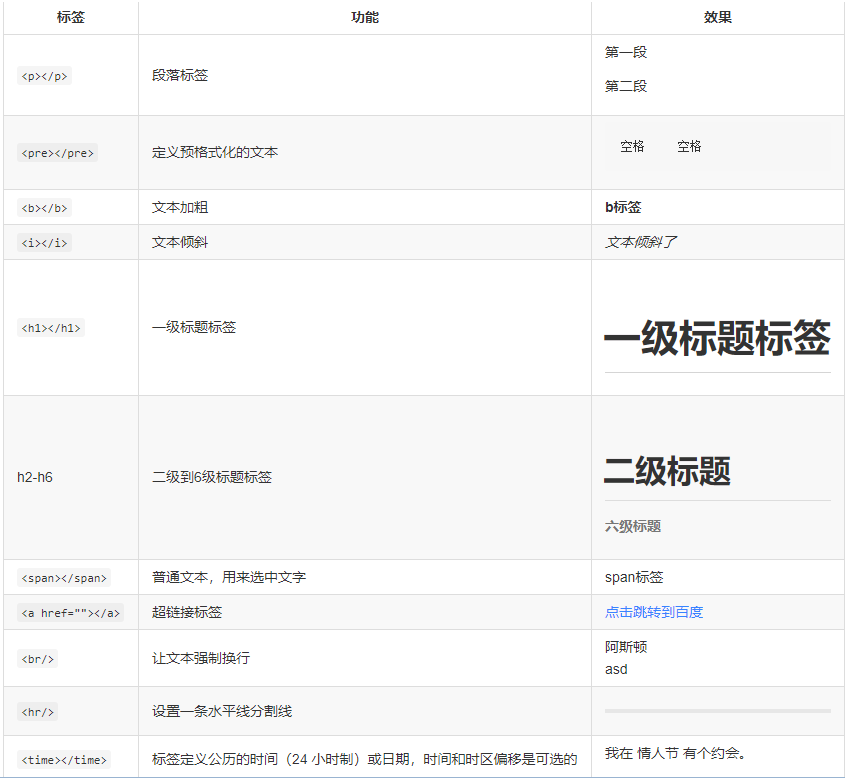This screenshot has height=778, width=845.
Task: Click the 设置一条水平线分割线 description
Action: point(222,711)
